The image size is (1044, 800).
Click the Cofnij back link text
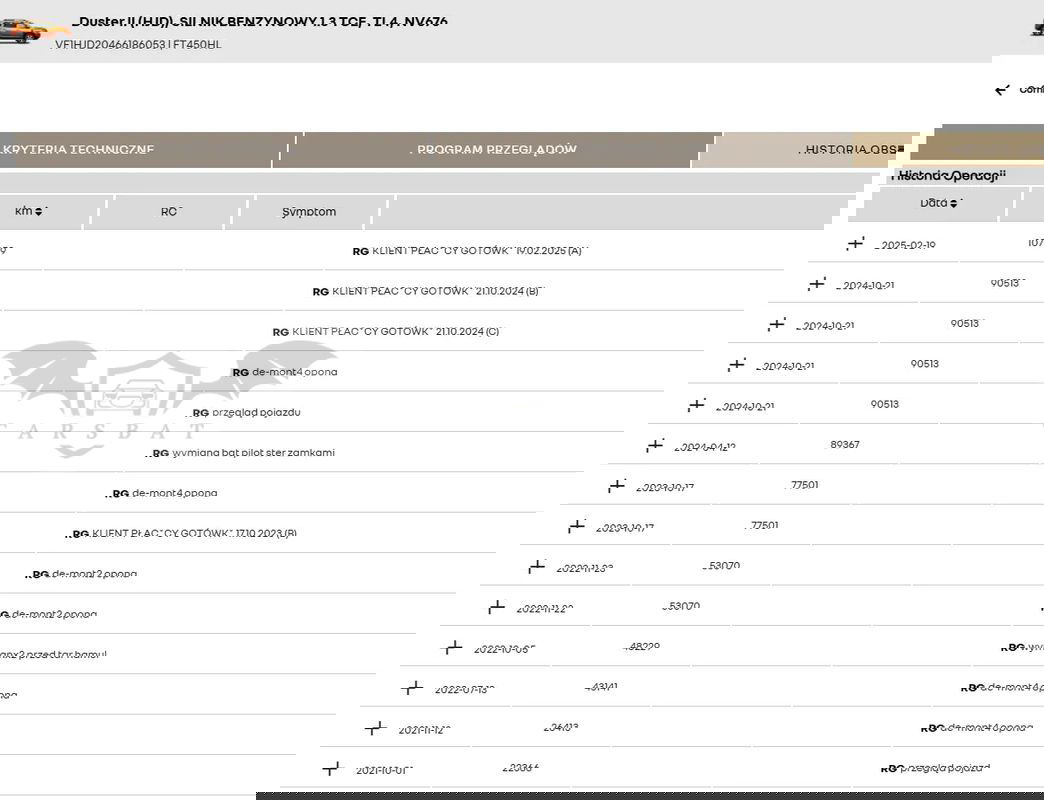pyautogui.click(x=1030, y=90)
